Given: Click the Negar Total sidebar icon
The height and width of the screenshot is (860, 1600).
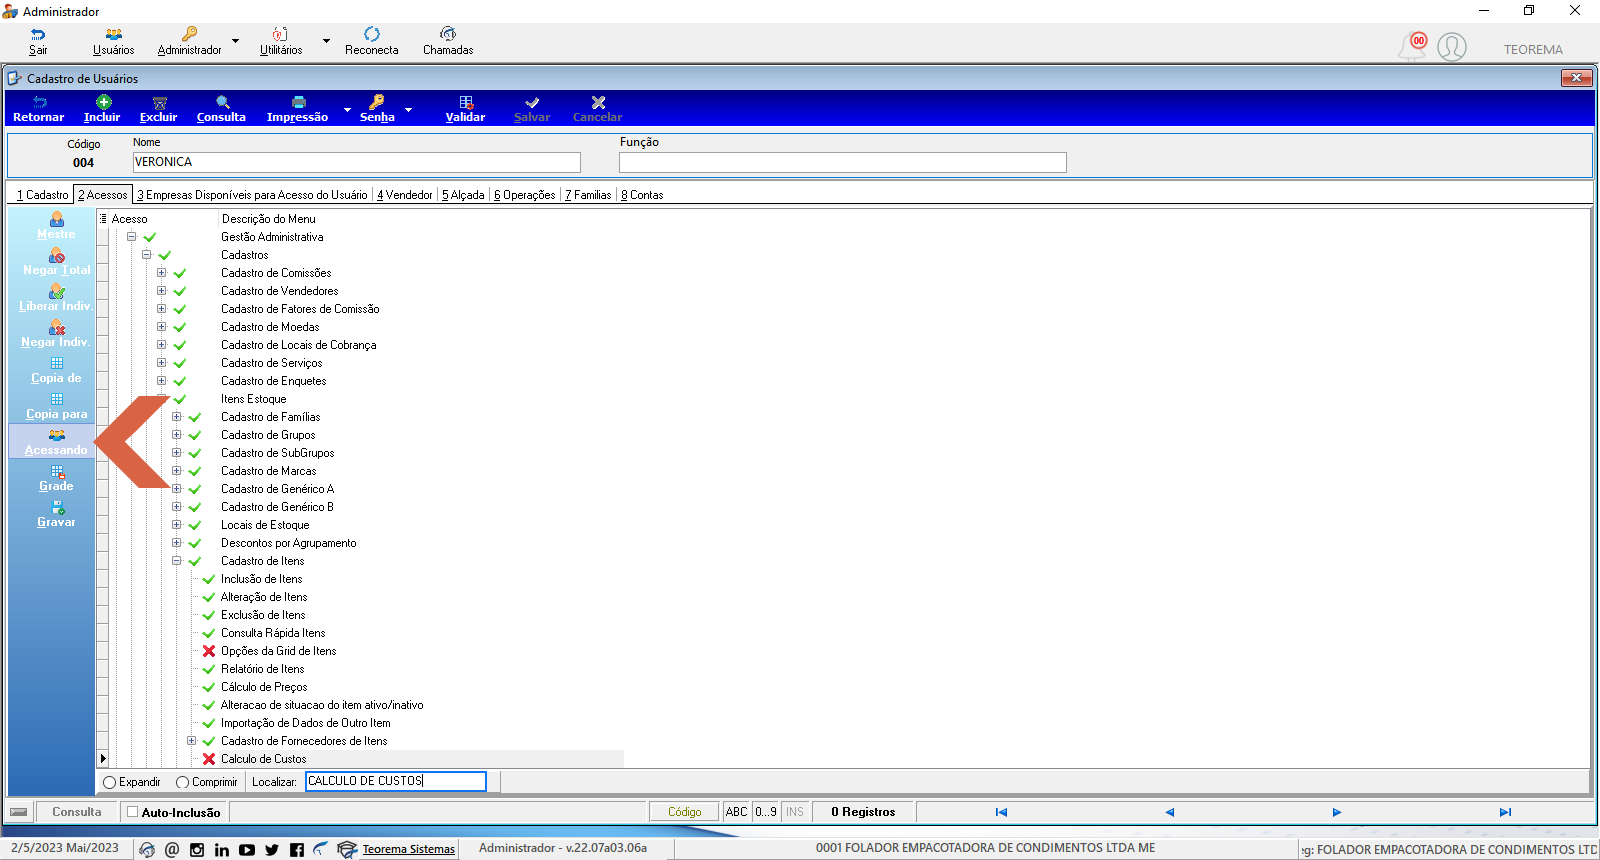Looking at the screenshot, I should (x=57, y=255).
